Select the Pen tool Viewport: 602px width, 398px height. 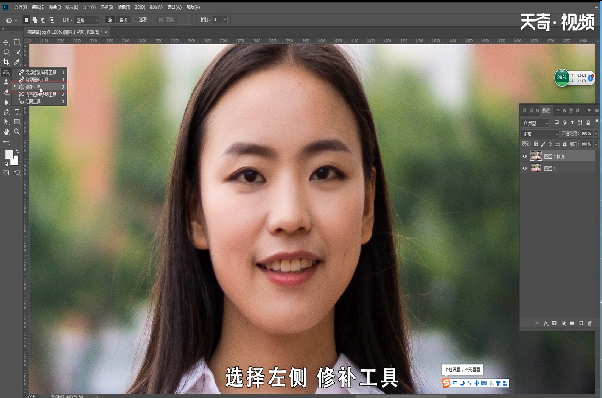[x=6, y=112]
